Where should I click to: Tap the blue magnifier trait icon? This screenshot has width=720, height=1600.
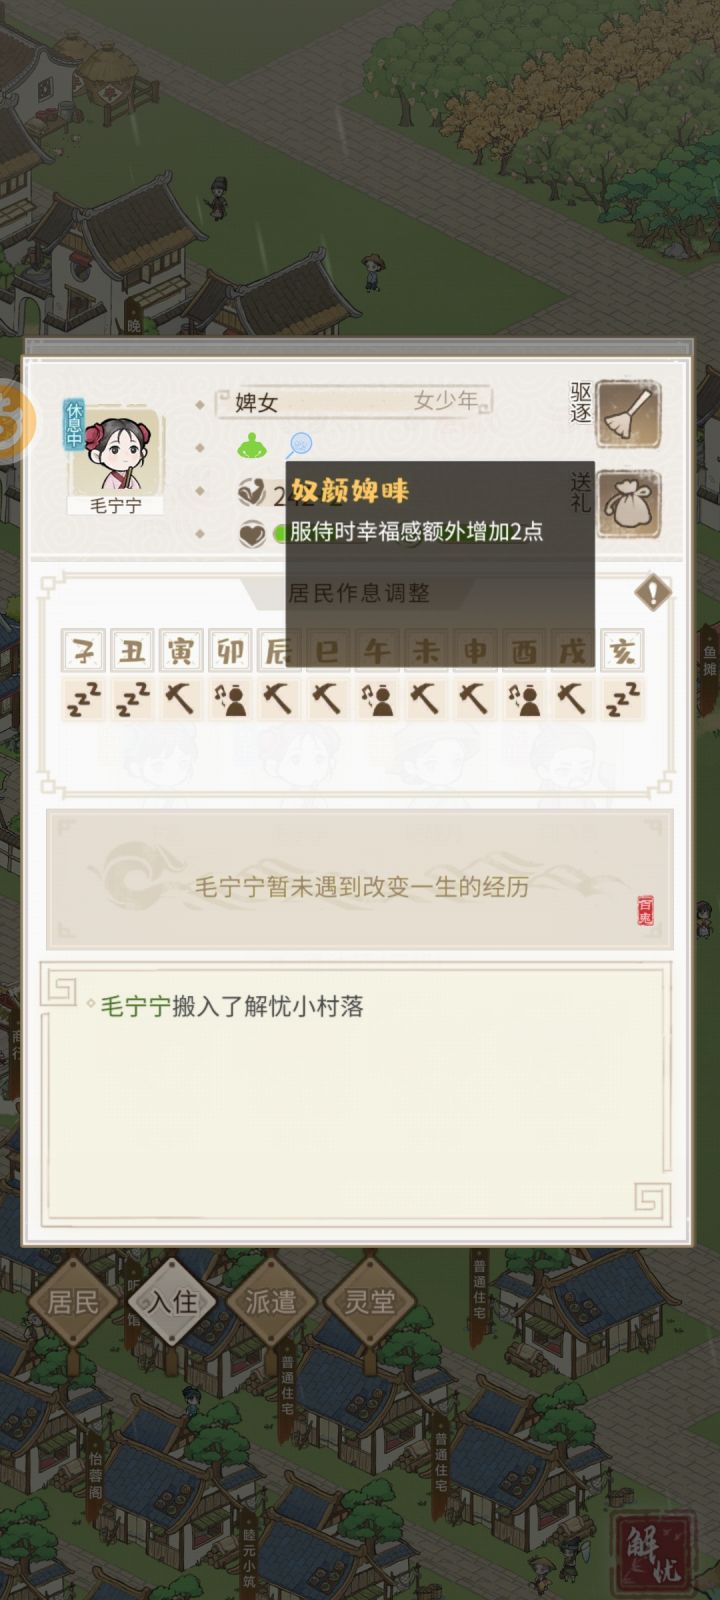pyautogui.click(x=299, y=445)
